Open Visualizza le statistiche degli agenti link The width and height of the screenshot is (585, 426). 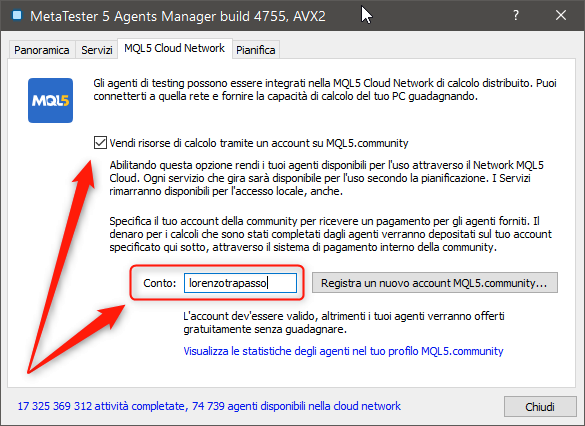tap(343, 351)
